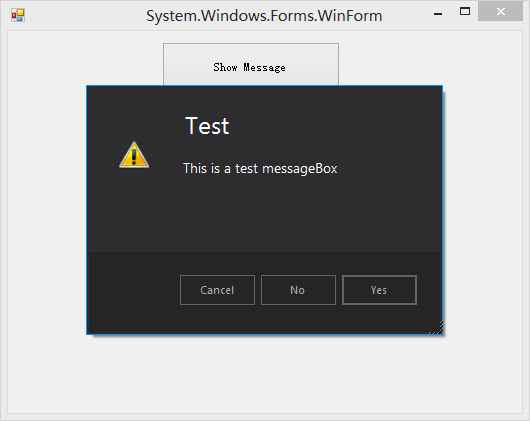Click the "This is a test messageBox" text
Image resolution: width=530 pixels, height=421 pixels.
(260, 168)
